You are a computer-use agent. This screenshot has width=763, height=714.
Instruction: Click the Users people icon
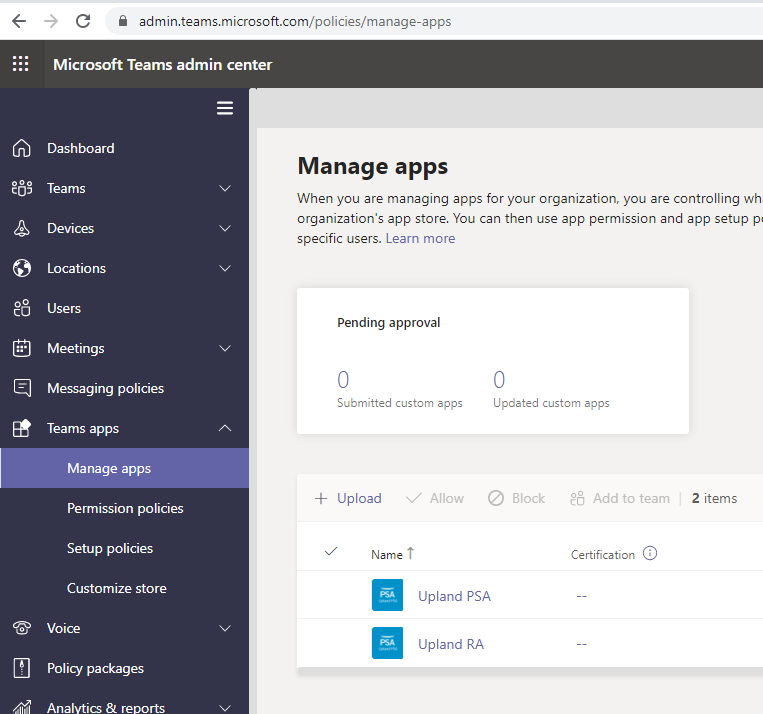pos(22,308)
